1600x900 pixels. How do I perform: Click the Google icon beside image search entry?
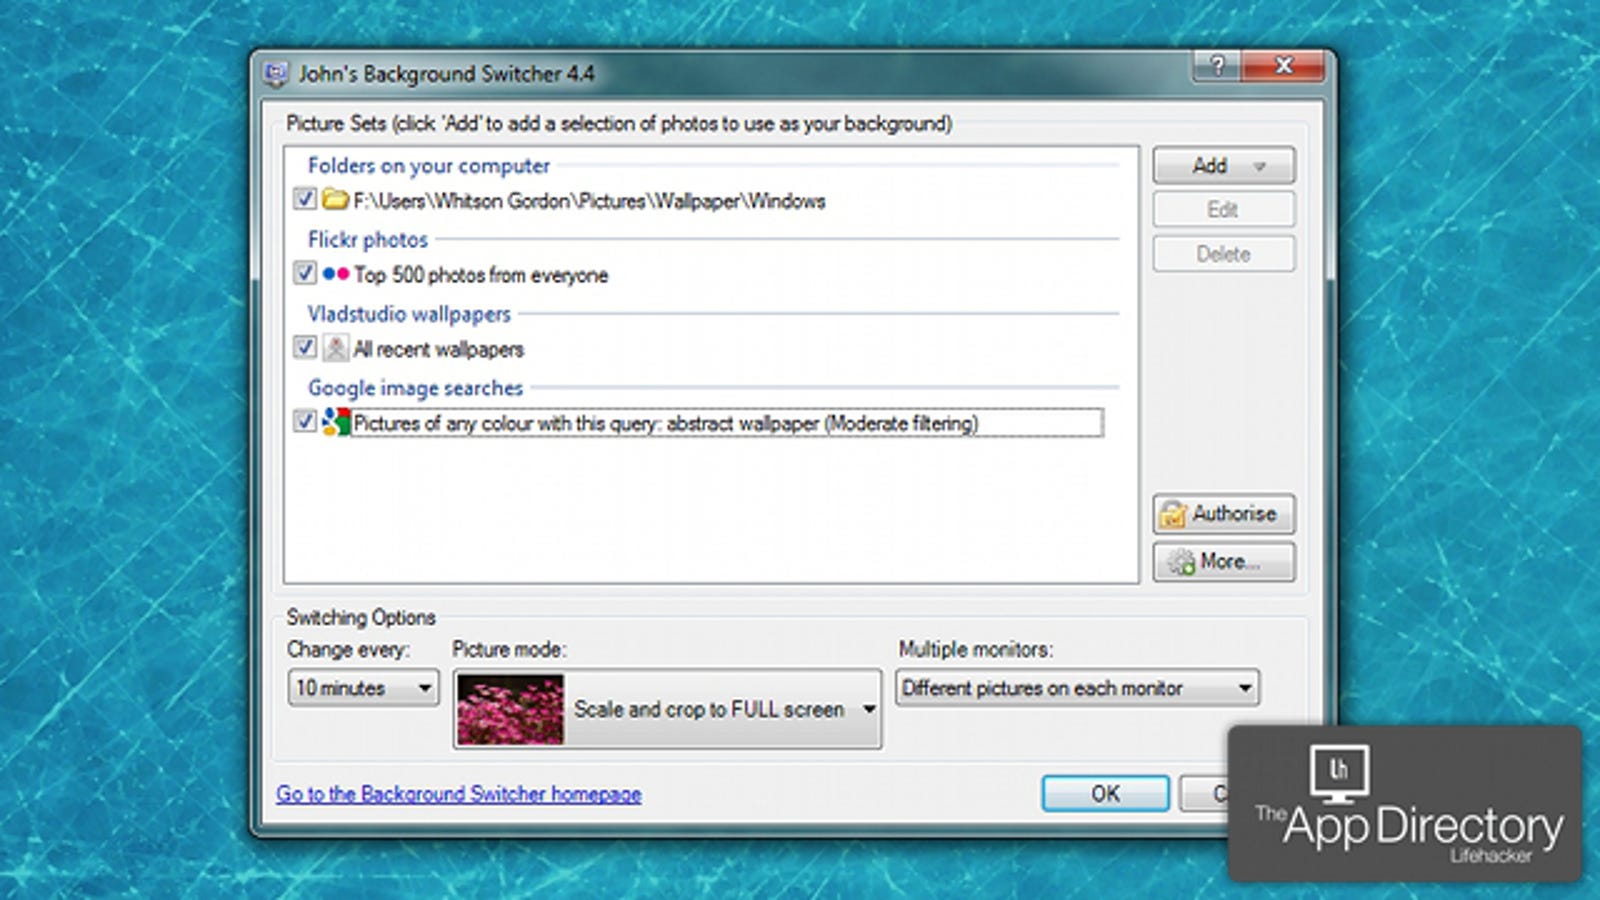(336, 422)
